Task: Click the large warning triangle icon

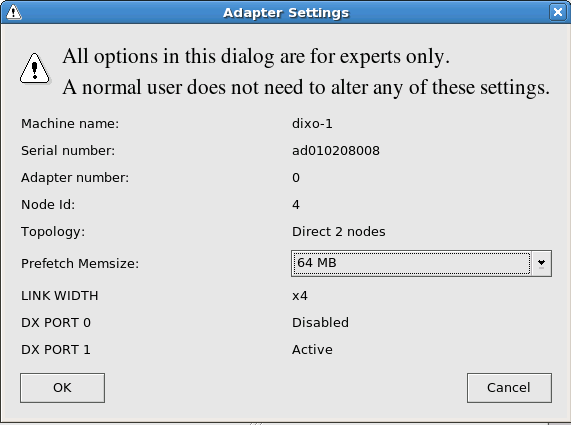Action: 35,68
